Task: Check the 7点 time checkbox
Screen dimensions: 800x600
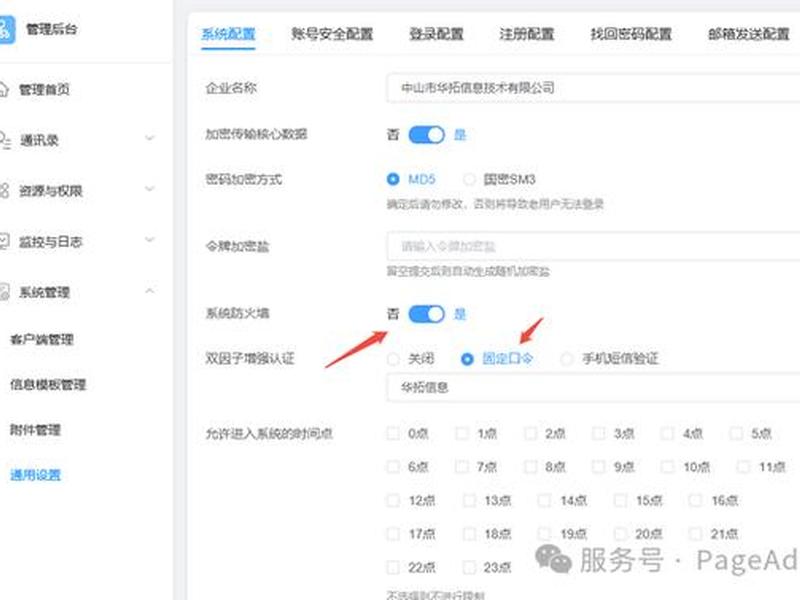Action: point(462,466)
